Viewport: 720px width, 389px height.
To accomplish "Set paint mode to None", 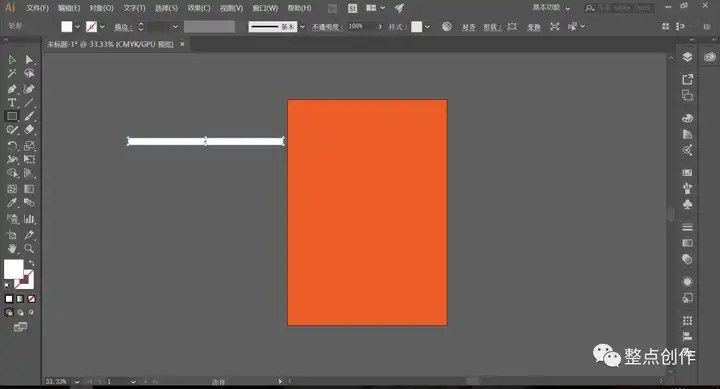I will coord(31,299).
